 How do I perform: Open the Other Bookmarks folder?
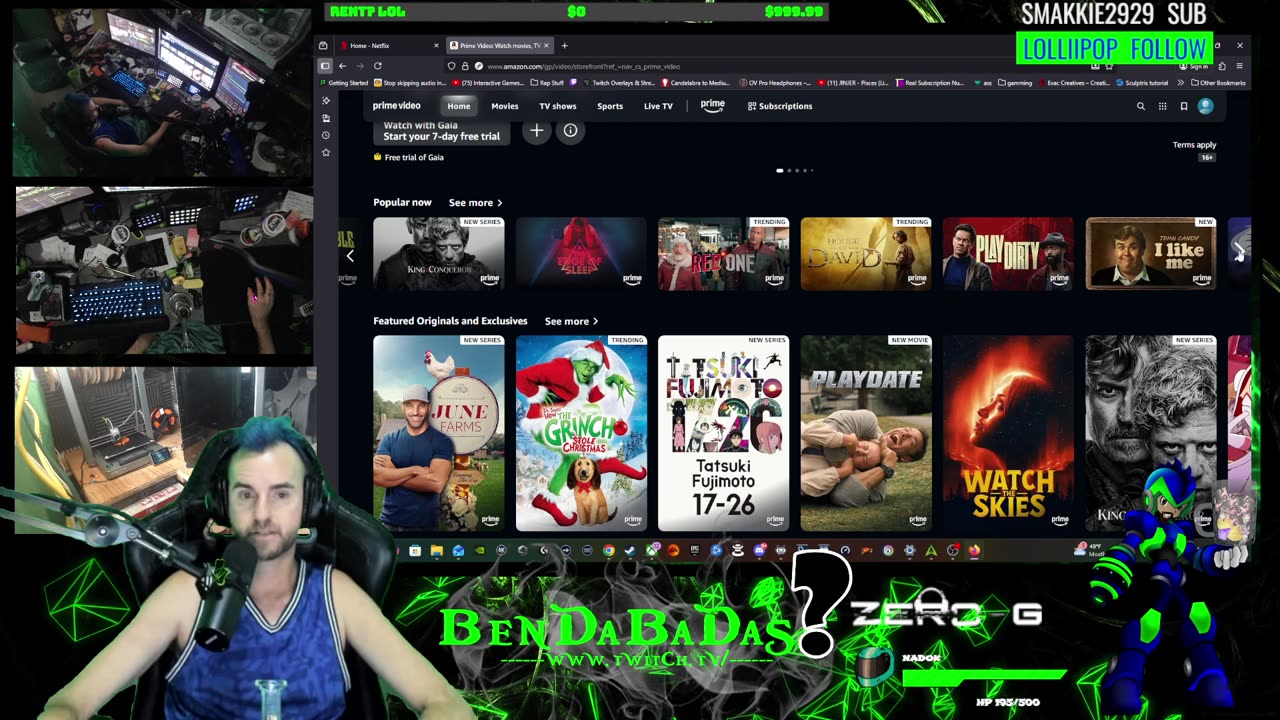pyautogui.click(x=1218, y=83)
